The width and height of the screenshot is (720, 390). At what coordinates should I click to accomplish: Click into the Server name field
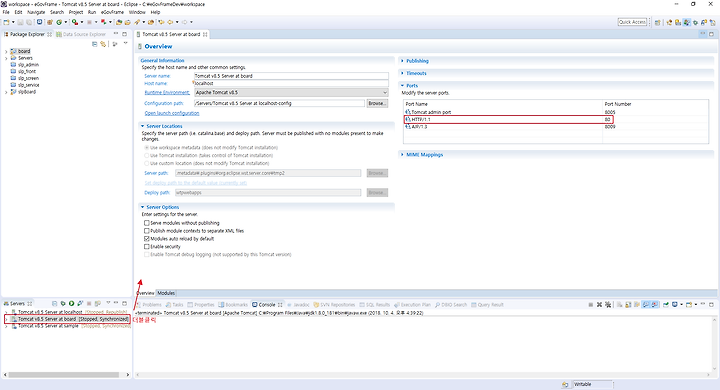[x=291, y=76]
